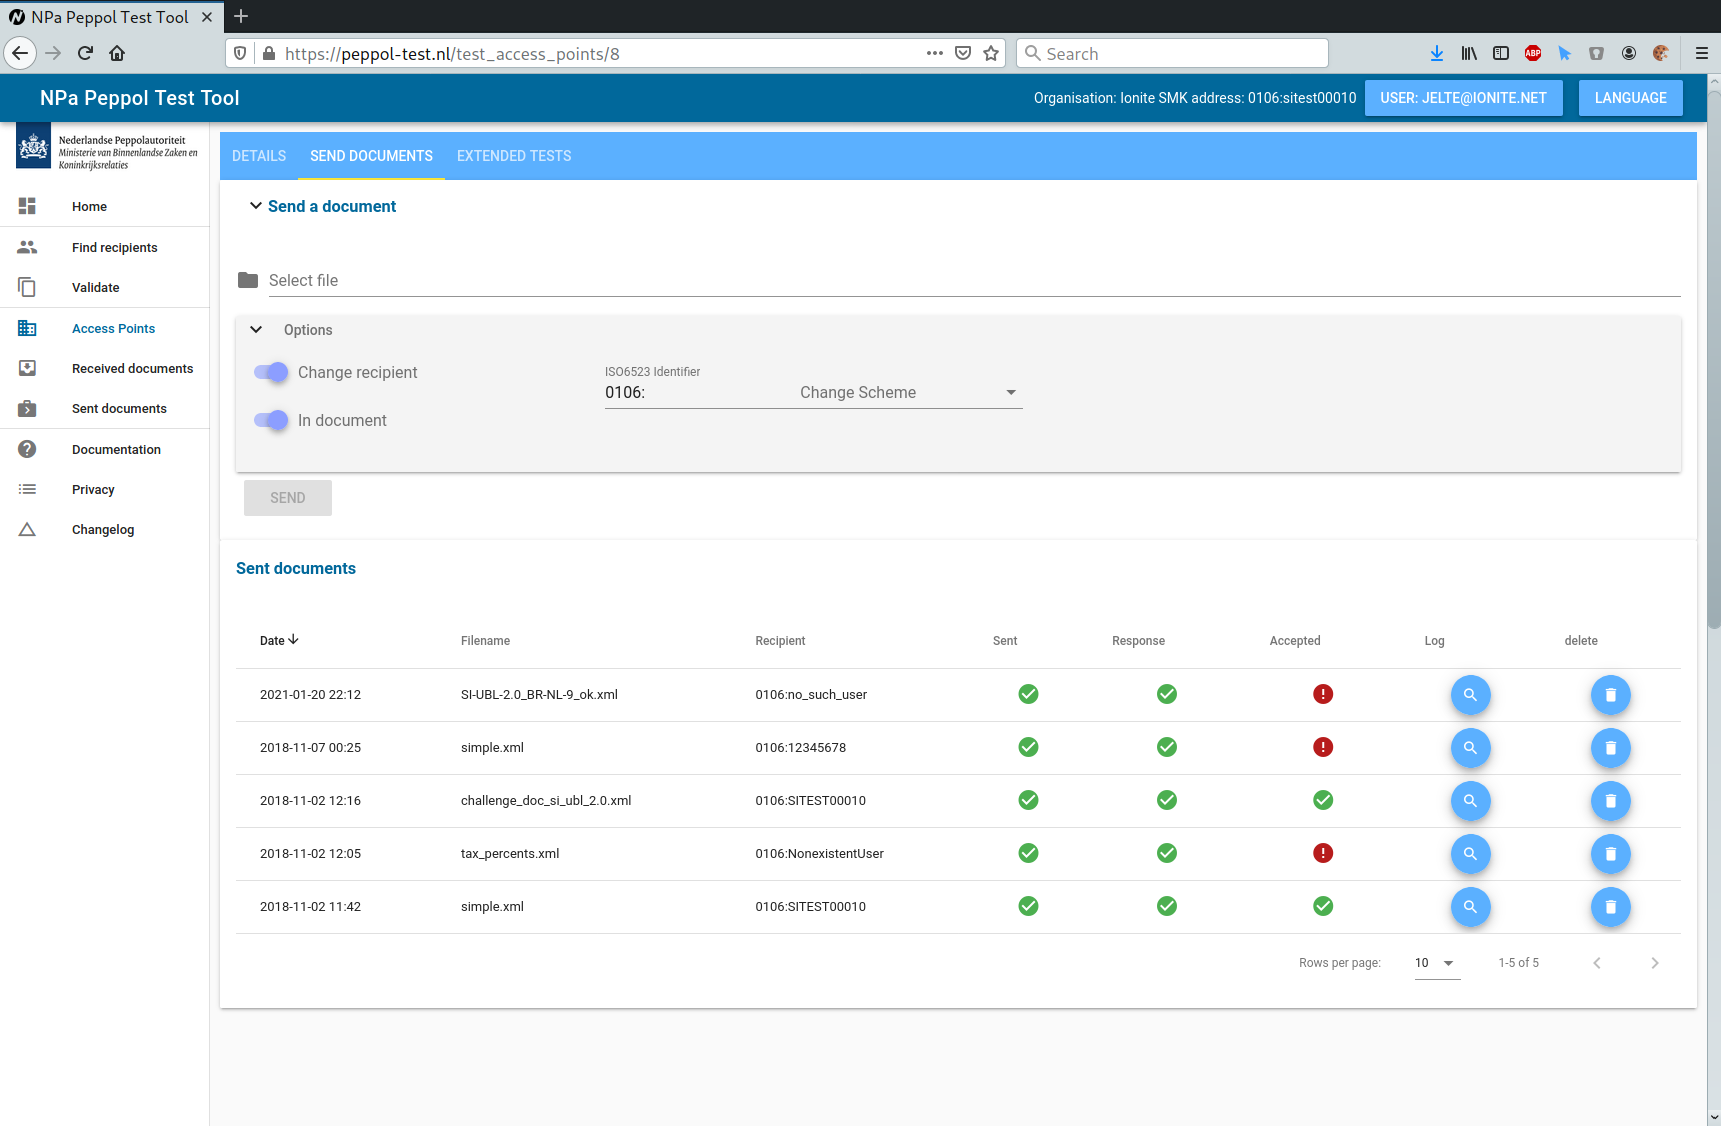This screenshot has width=1721, height=1126.
Task: Open the page actions ellipsis in address bar
Action: tap(934, 53)
